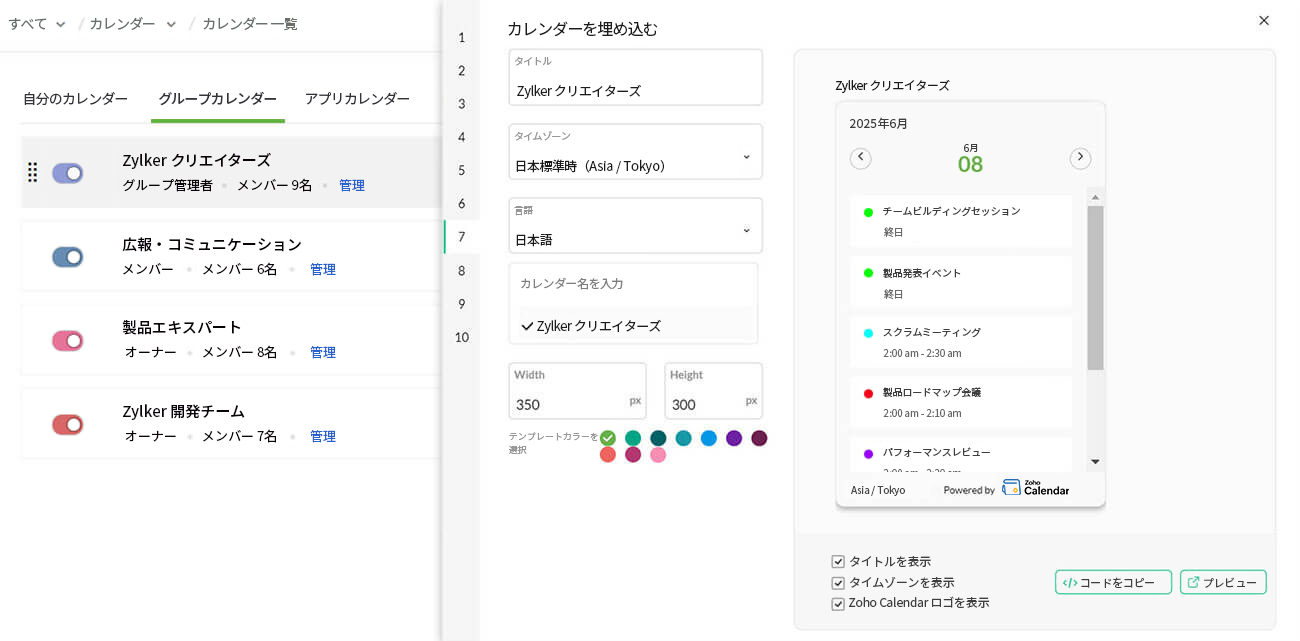Click the 広報・コミュニケーション group name
The width and height of the screenshot is (1300, 641).
point(212,244)
